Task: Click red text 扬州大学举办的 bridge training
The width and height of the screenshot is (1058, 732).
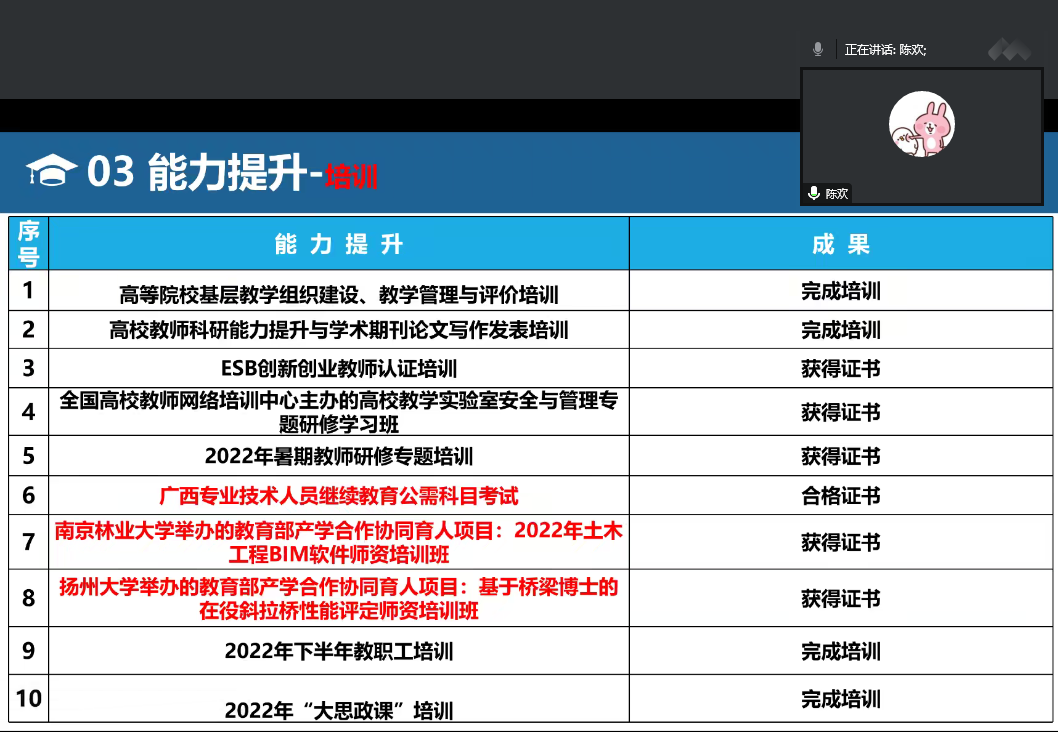Action: [339, 598]
